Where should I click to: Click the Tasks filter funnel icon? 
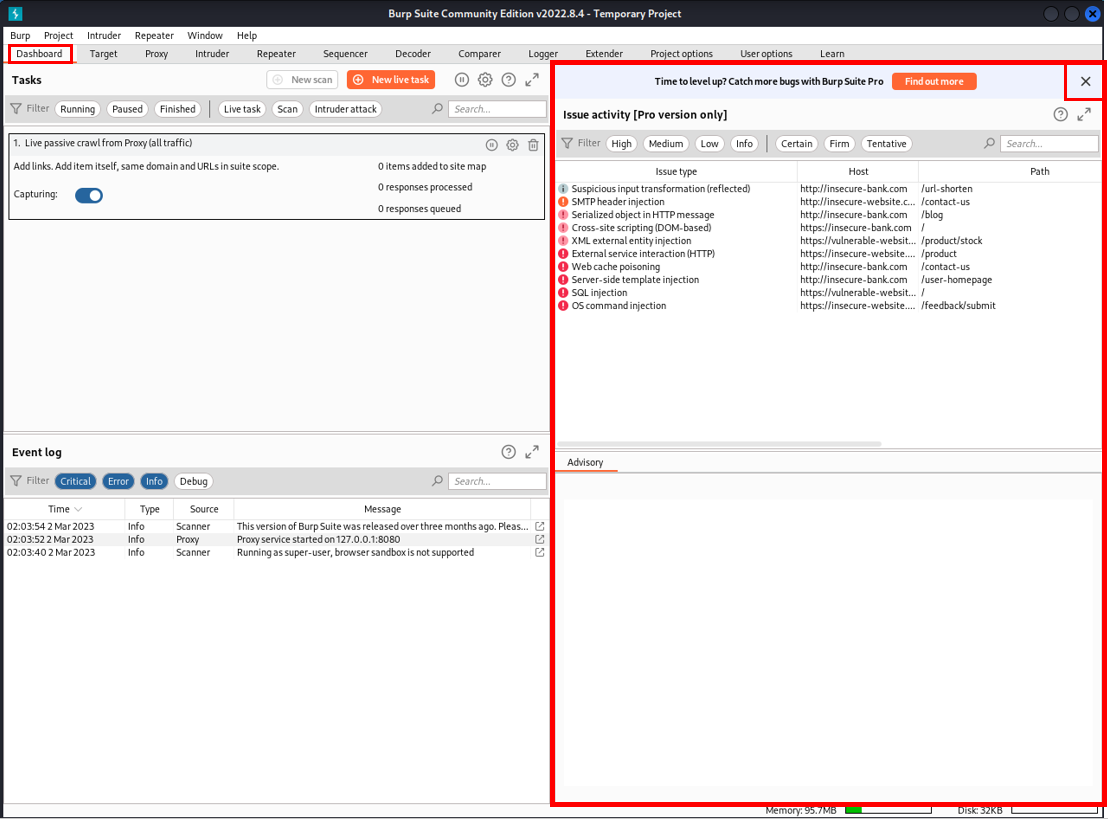pyautogui.click(x=16, y=109)
